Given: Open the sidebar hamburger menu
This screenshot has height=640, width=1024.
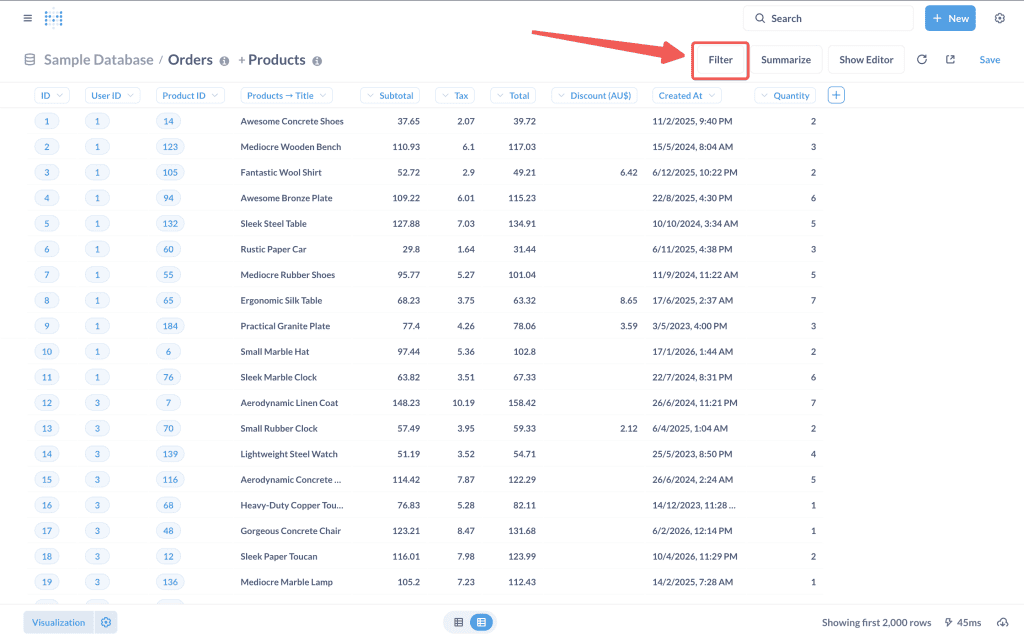Looking at the screenshot, I should click(x=27, y=18).
